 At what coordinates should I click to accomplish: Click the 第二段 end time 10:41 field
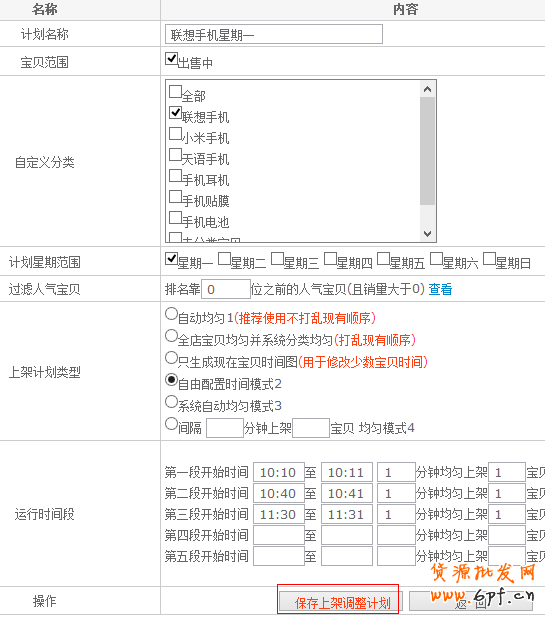[347, 493]
